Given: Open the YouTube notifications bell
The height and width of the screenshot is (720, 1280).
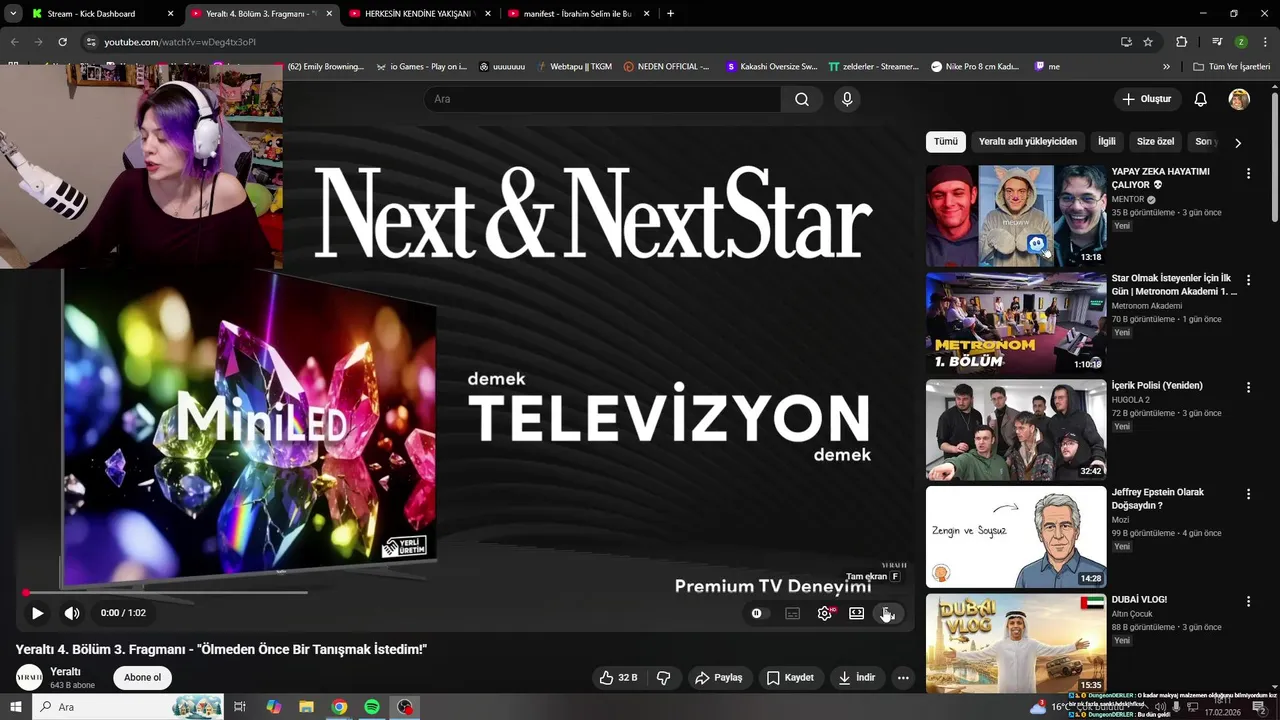Looking at the screenshot, I should (1201, 99).
